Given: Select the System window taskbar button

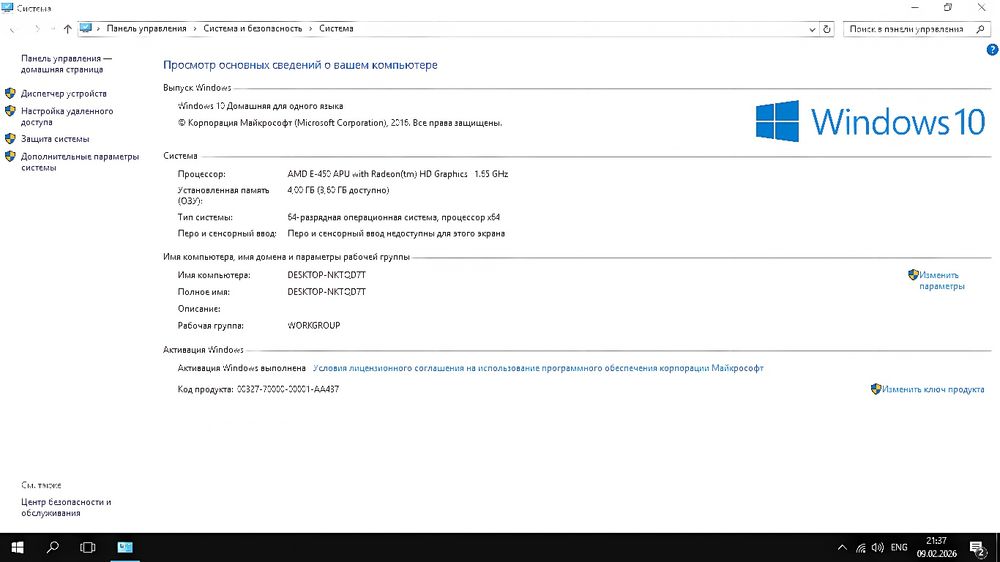Looking at the screenshot, I should (x=125, y=547).
